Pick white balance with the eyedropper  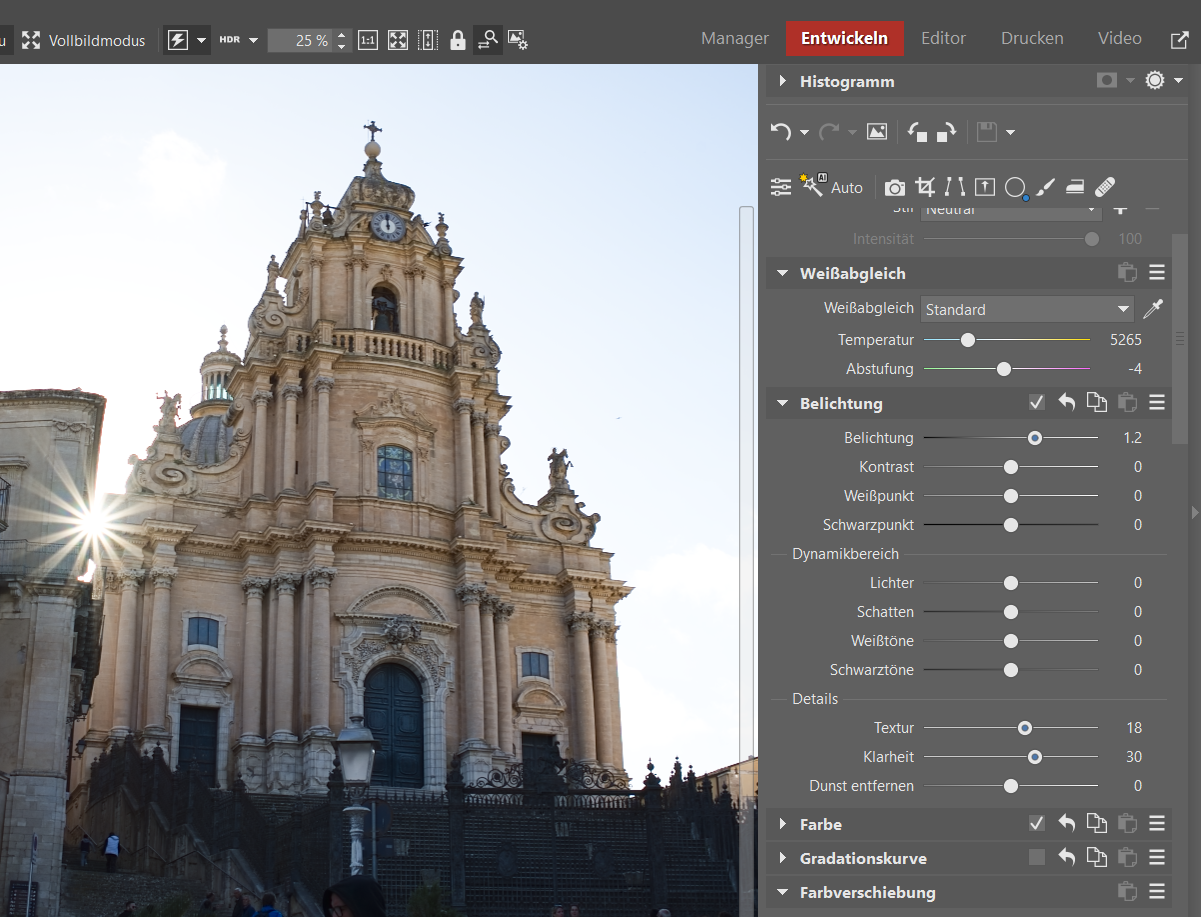coord(1153,309)
